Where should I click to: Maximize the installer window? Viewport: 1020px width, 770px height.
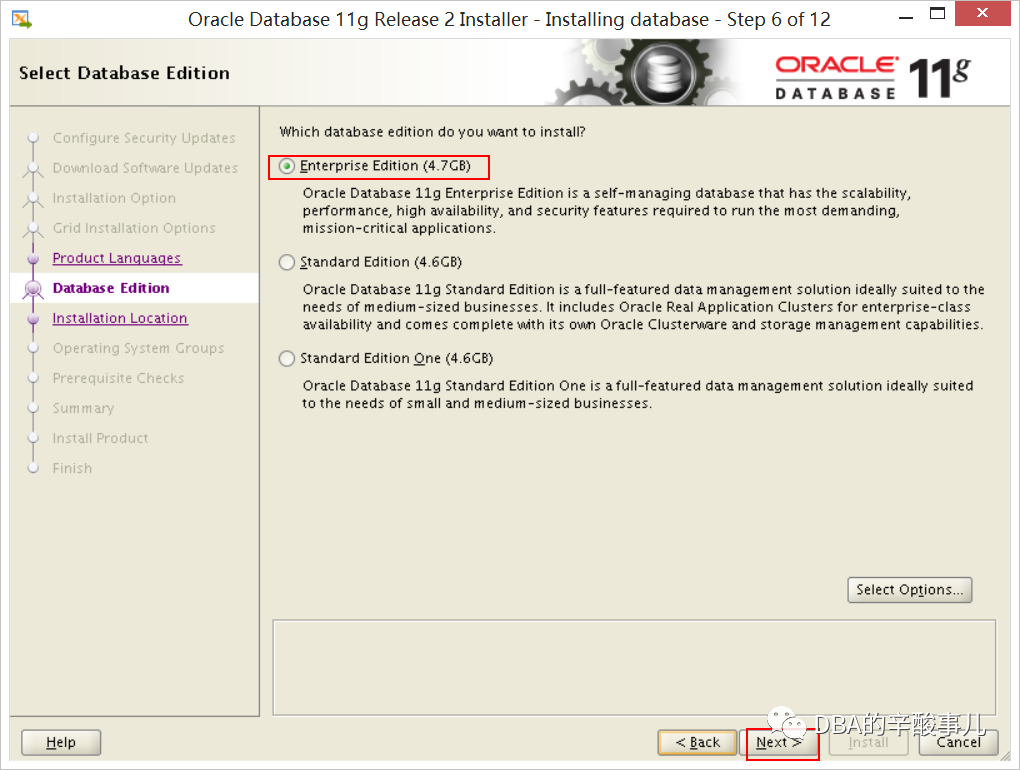coord(937,14)
